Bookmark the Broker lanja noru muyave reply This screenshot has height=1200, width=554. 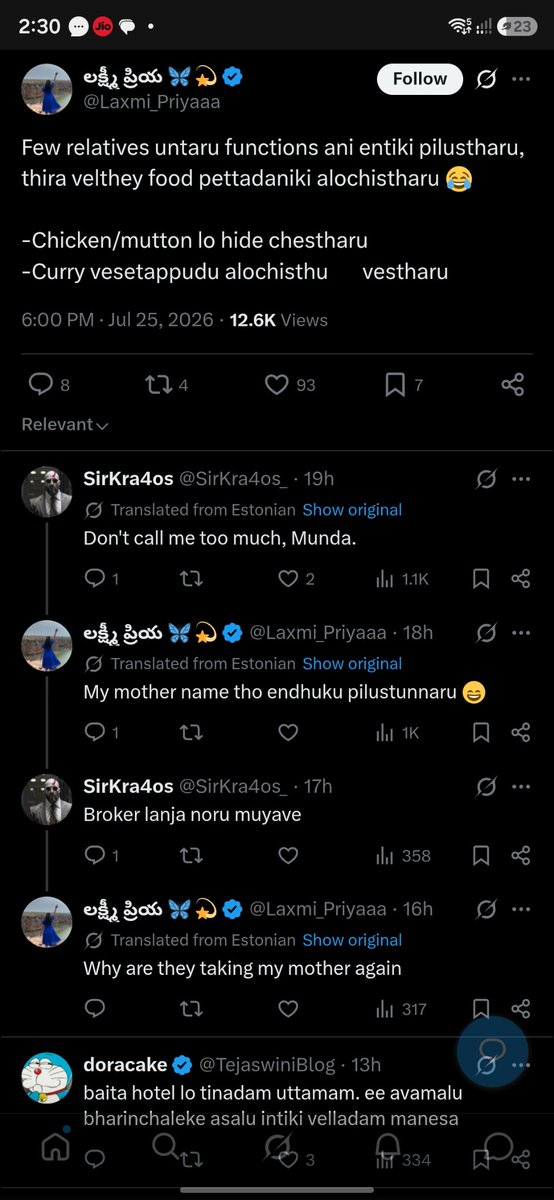click(x=481, y=855)
